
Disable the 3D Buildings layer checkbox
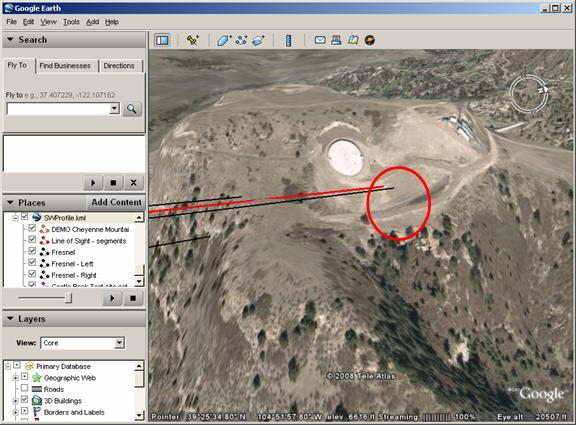click(24, 399)
